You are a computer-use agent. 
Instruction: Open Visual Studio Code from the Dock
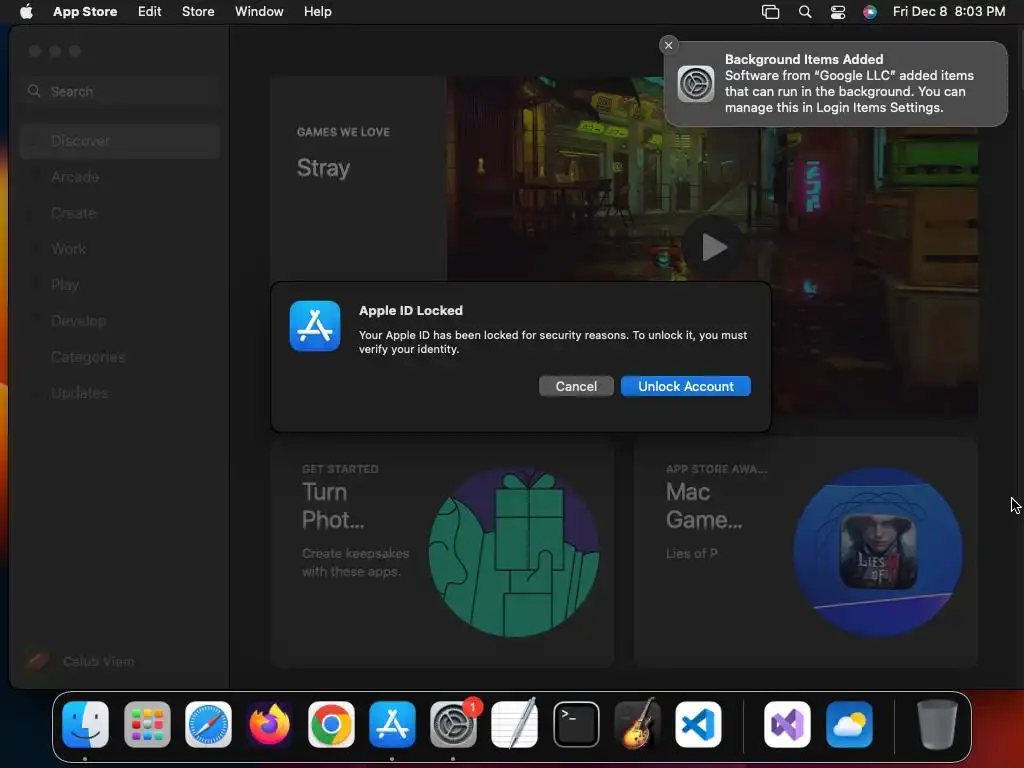pos(698,724)
